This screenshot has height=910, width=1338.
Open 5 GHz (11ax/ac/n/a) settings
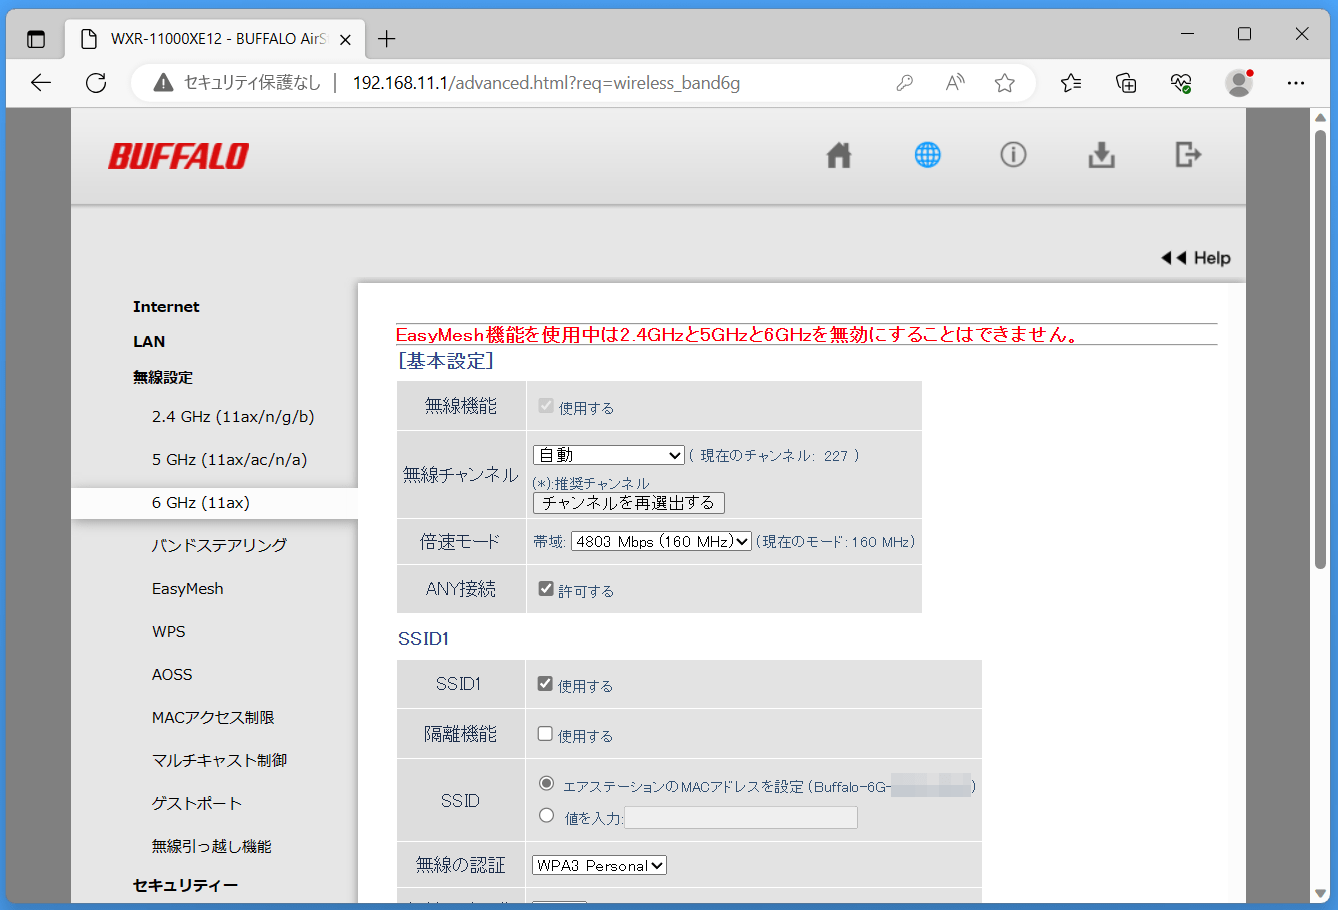tap(229, 460)
